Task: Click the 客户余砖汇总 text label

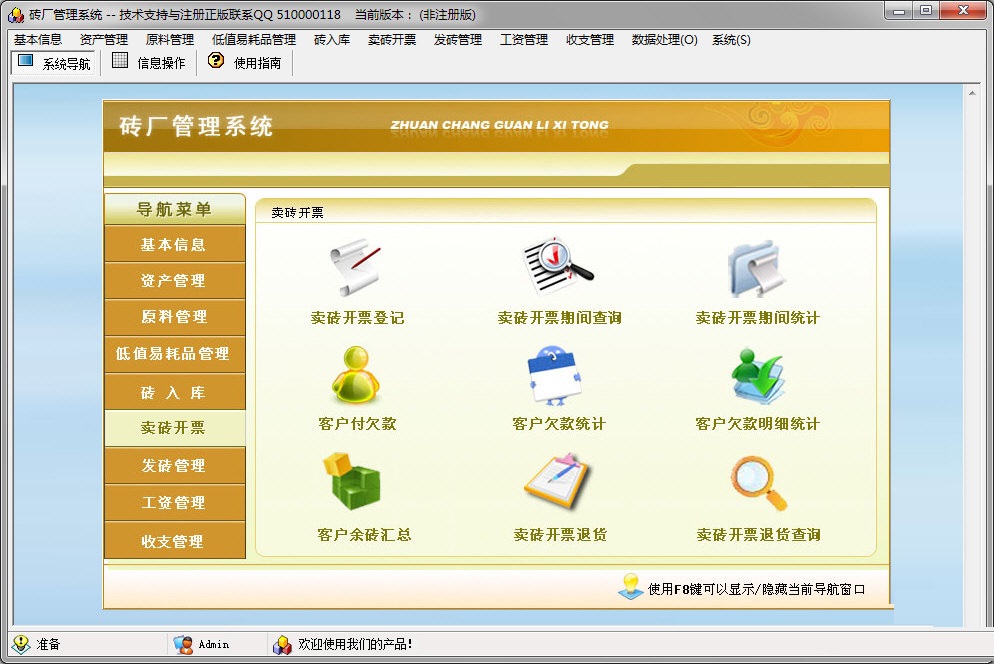Action: 365,535
